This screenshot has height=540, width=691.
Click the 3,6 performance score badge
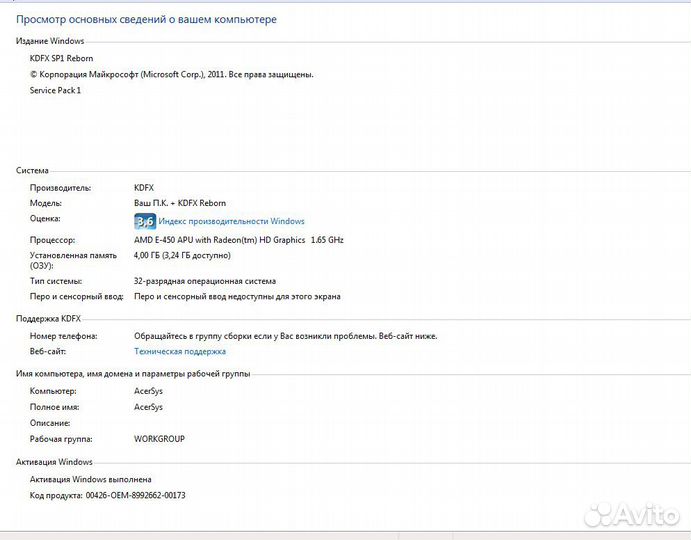point(145,221)
